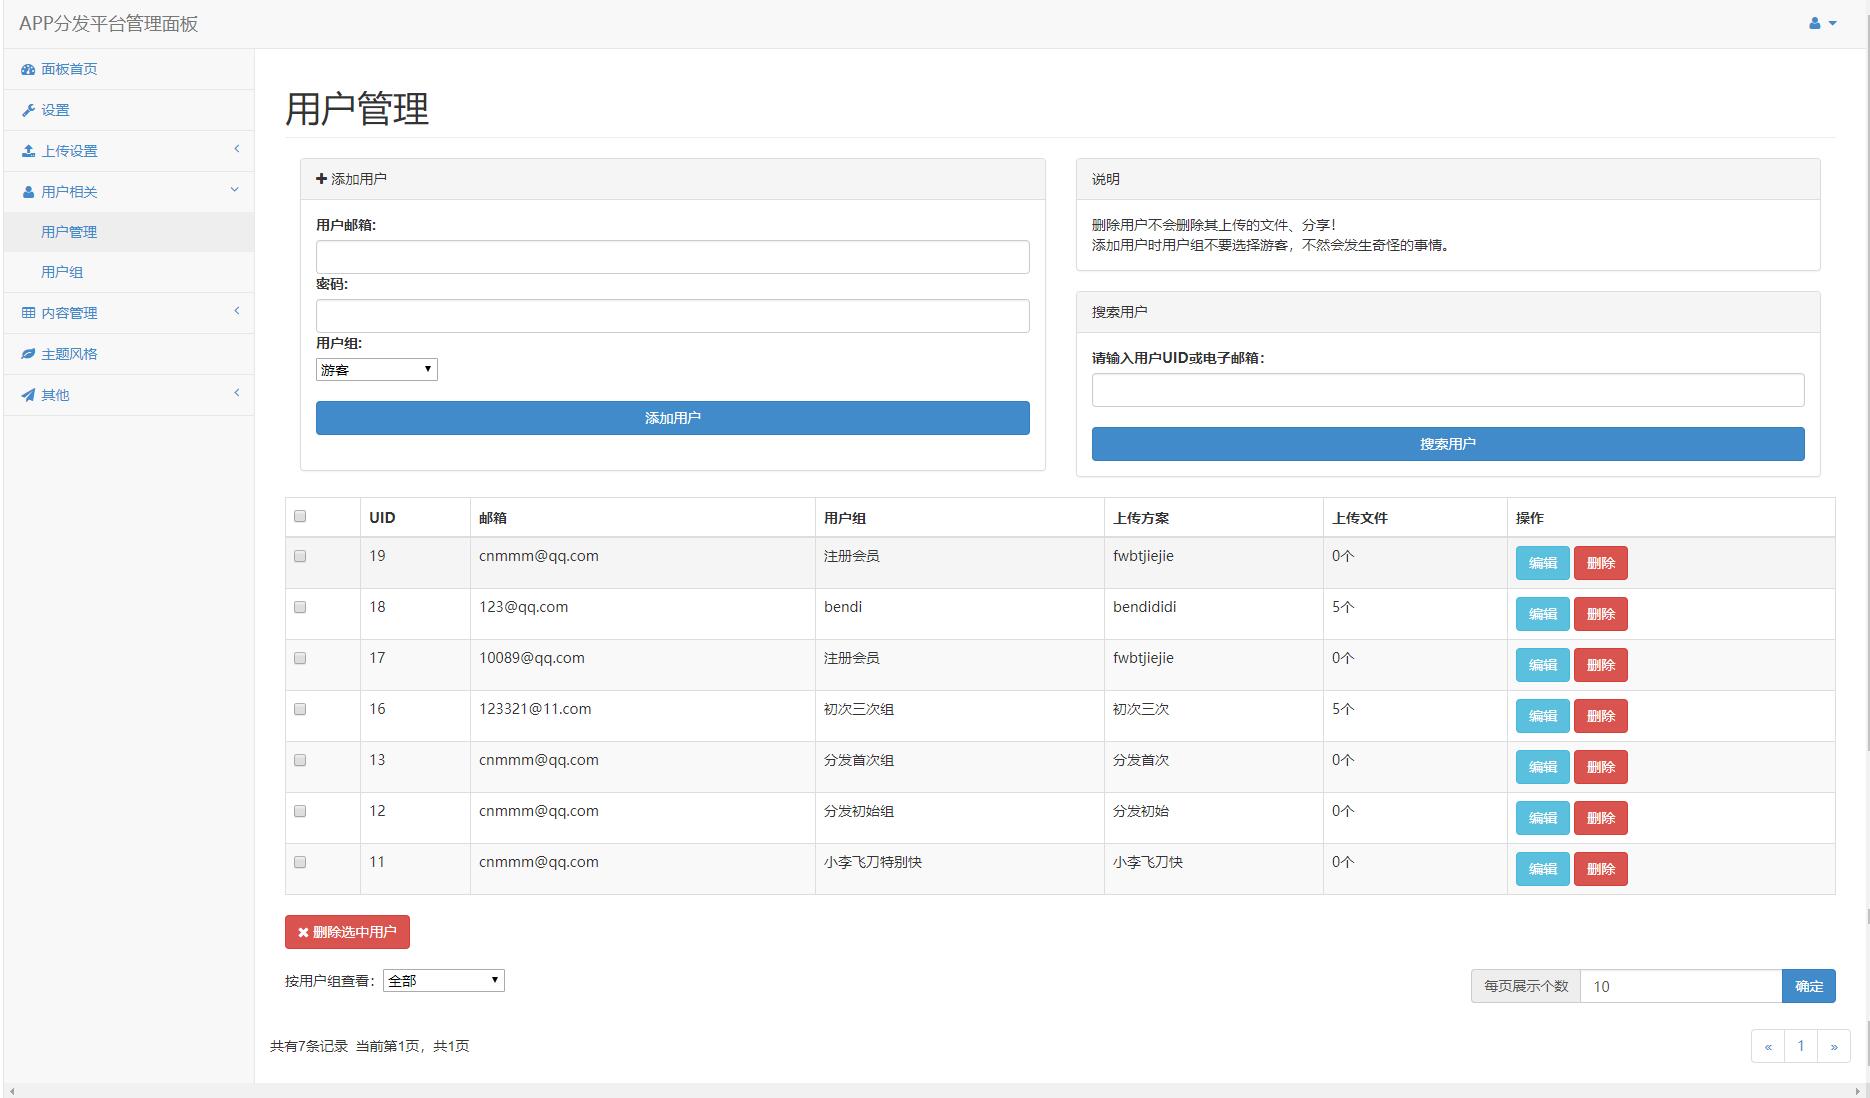
Task: Click the leaf icon beside 主题风格
Action: click(28, 354)
